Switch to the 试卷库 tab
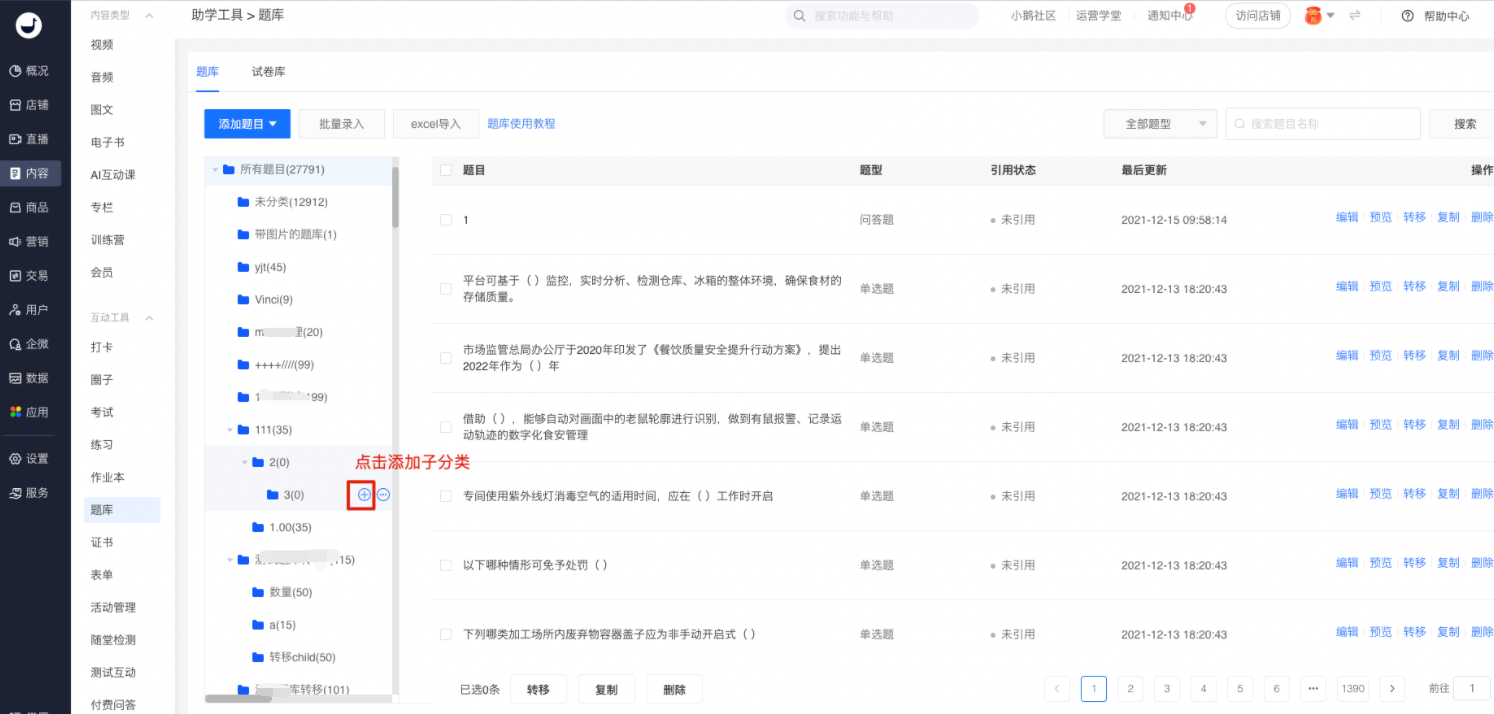Screen dimensions: 1494x714 click(x=268, y=72)
